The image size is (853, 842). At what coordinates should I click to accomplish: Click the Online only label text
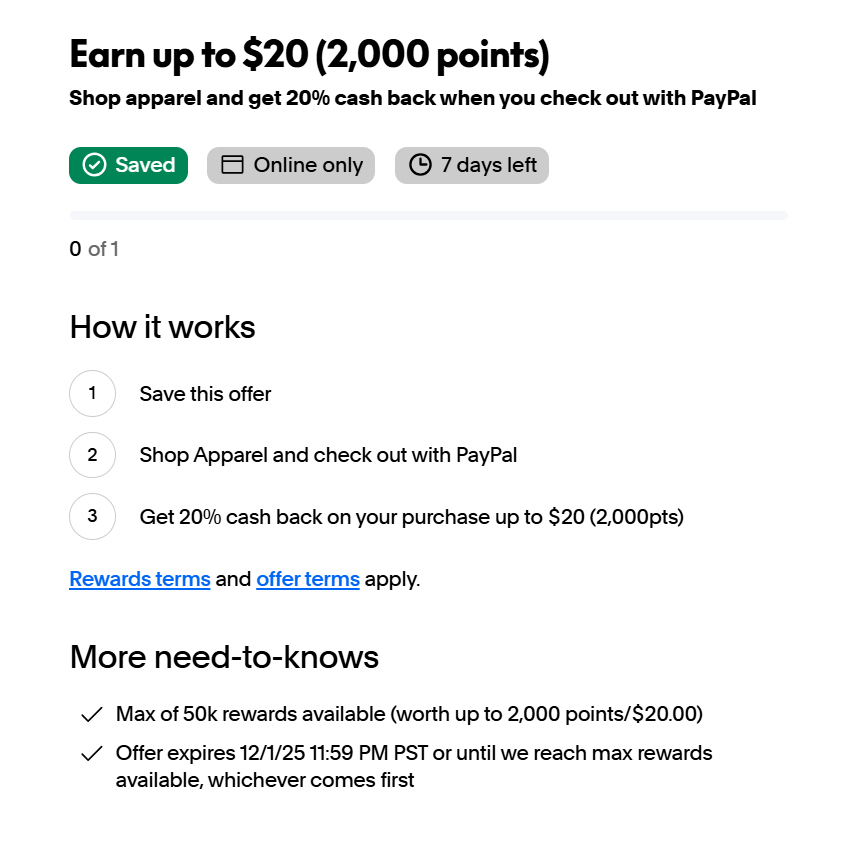tap(308, 165)
